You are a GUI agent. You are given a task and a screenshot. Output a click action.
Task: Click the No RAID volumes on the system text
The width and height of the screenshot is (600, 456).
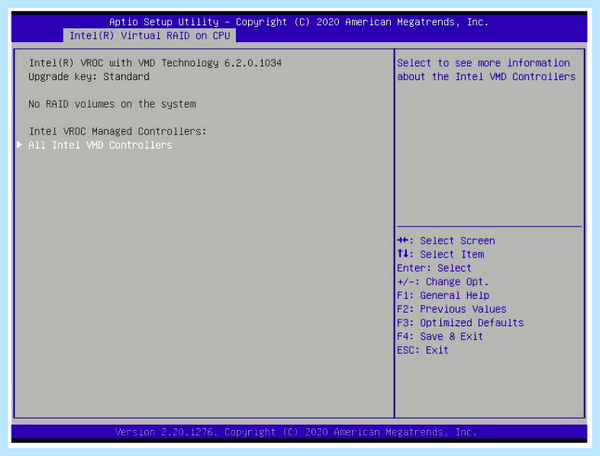(x=112, y=104)
